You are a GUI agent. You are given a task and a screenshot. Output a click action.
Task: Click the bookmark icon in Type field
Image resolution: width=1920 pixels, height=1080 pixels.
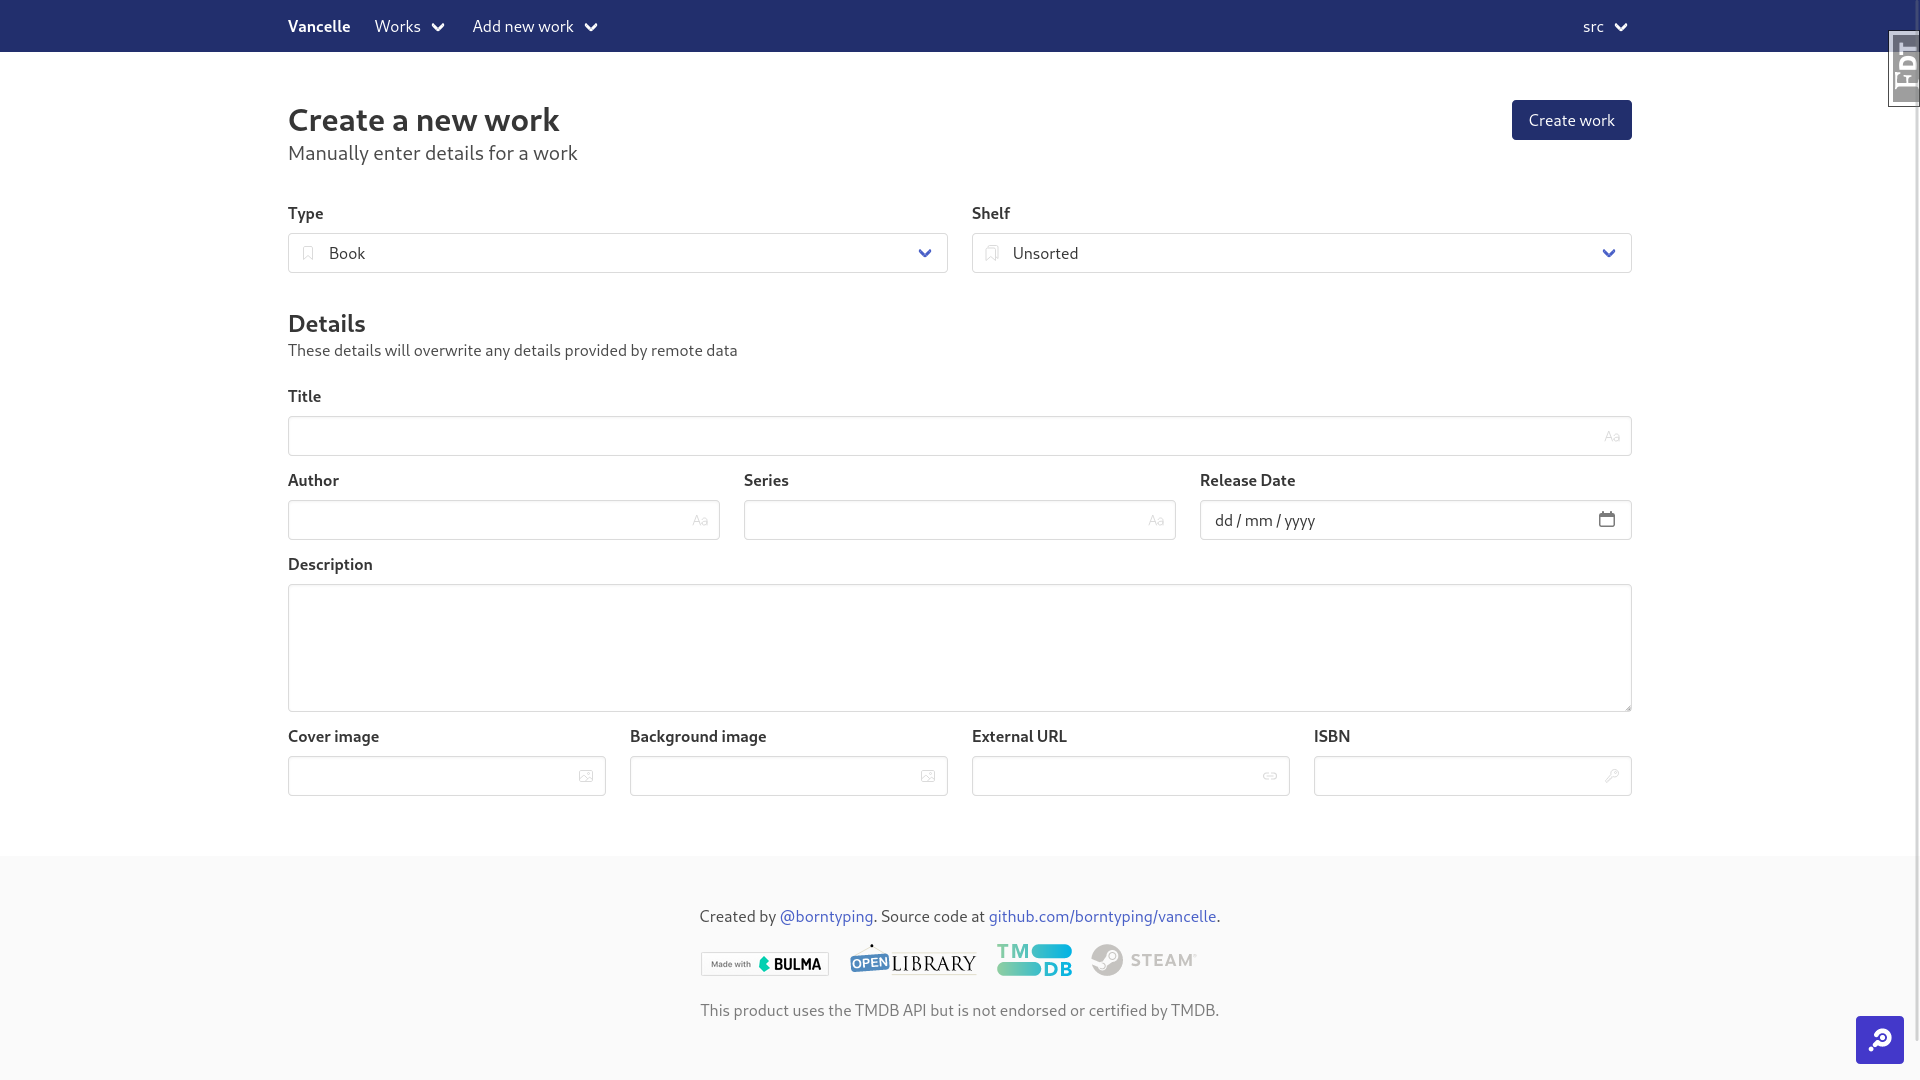tap(308, 253)
